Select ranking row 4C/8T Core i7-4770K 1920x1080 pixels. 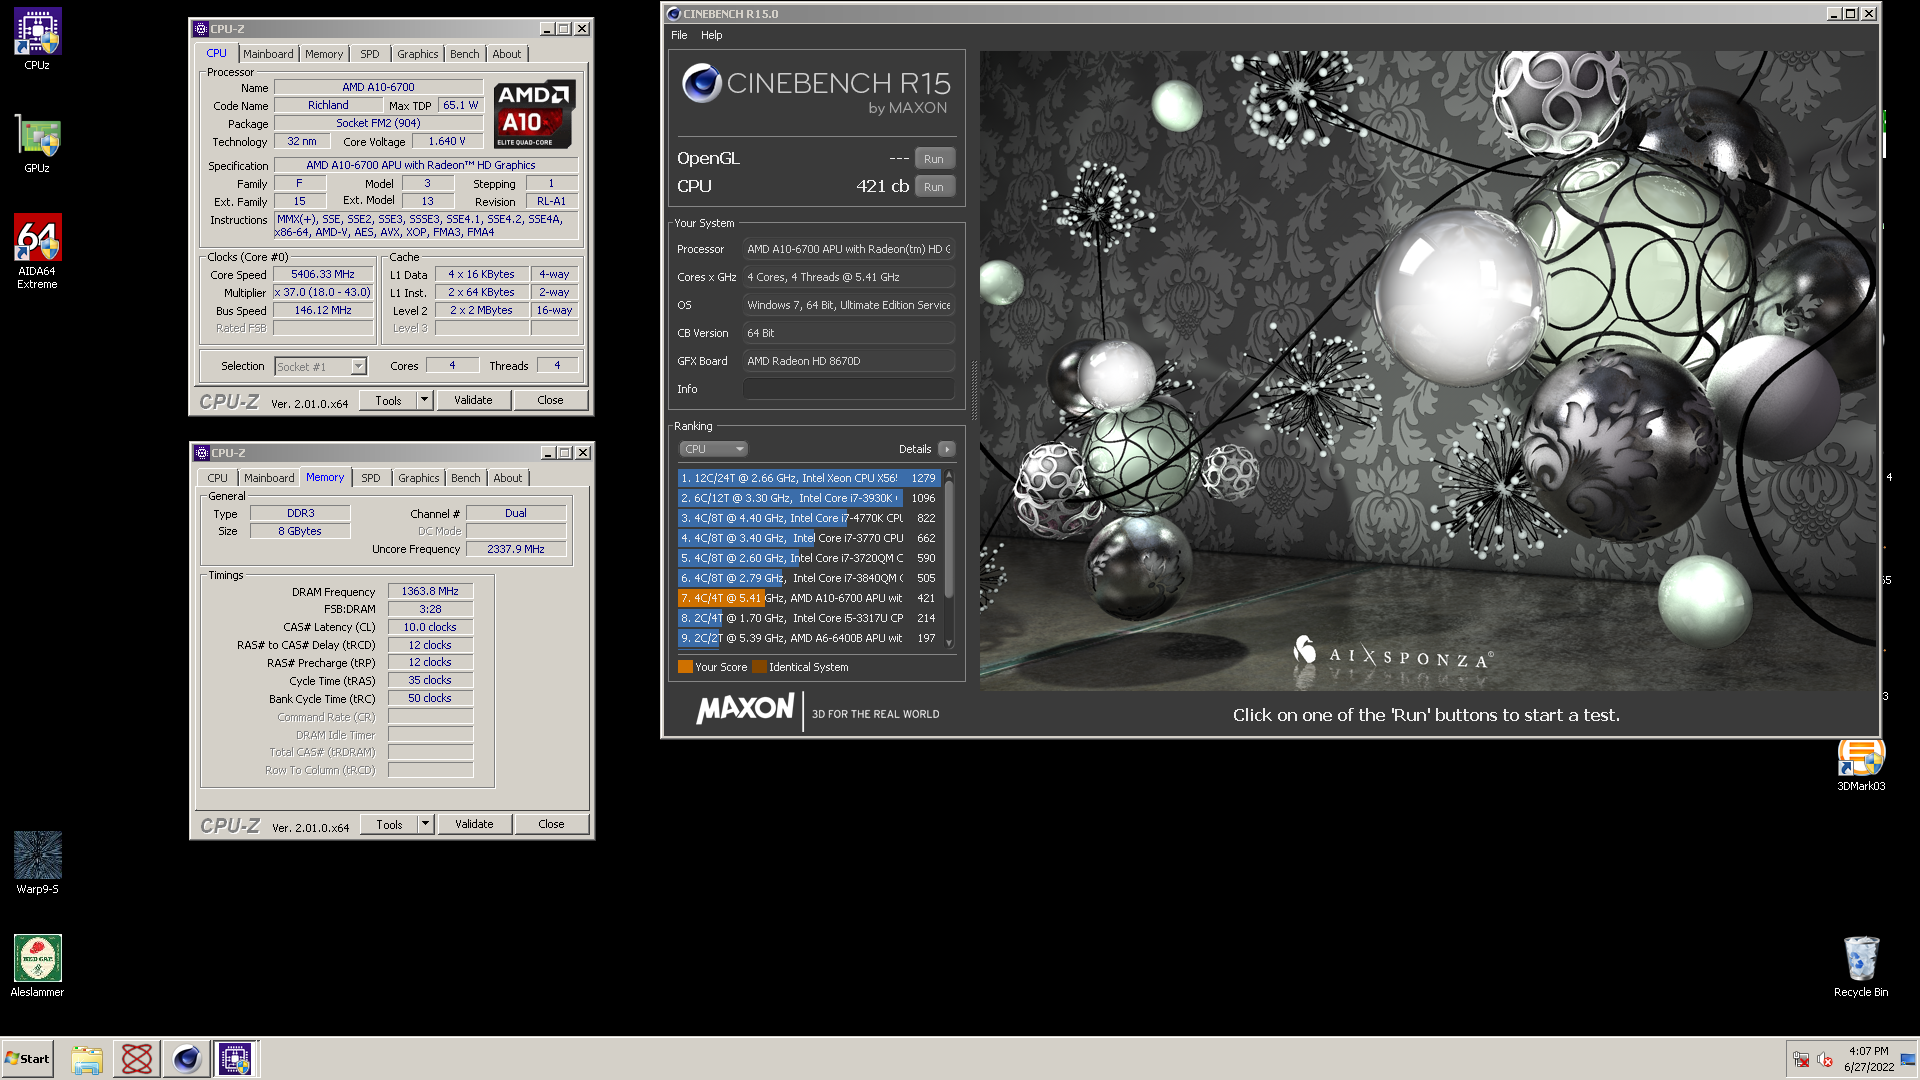808,518
